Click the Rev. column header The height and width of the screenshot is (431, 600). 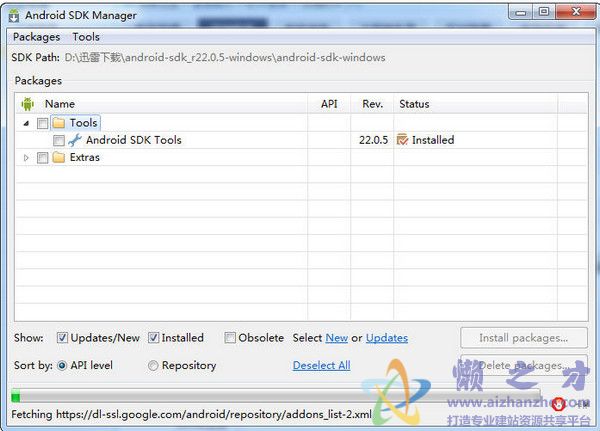click(372, 104)
